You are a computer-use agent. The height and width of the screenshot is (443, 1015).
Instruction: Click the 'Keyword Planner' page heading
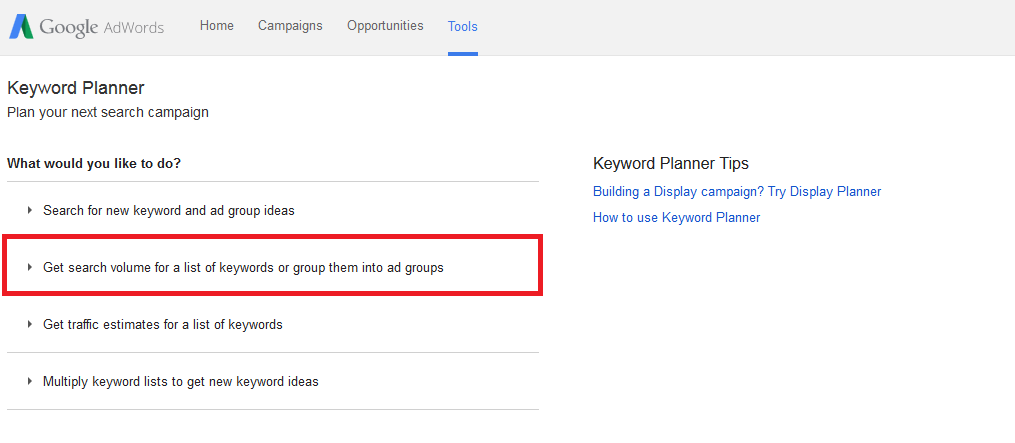(x=76, y=88)
